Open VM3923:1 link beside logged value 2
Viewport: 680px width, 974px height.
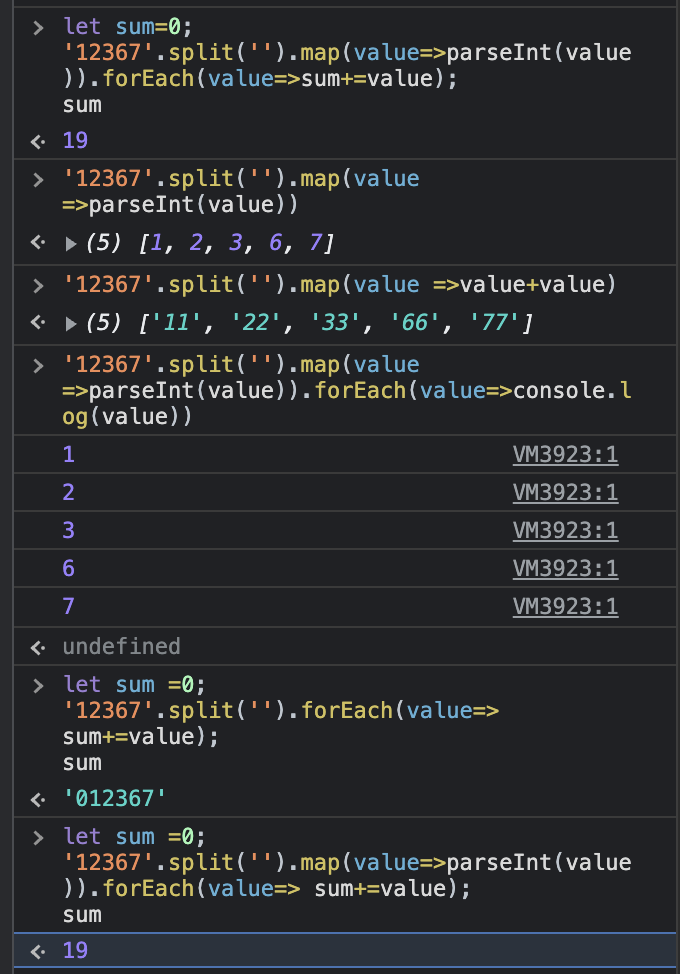pyautogui.click(x=565, y=493)
